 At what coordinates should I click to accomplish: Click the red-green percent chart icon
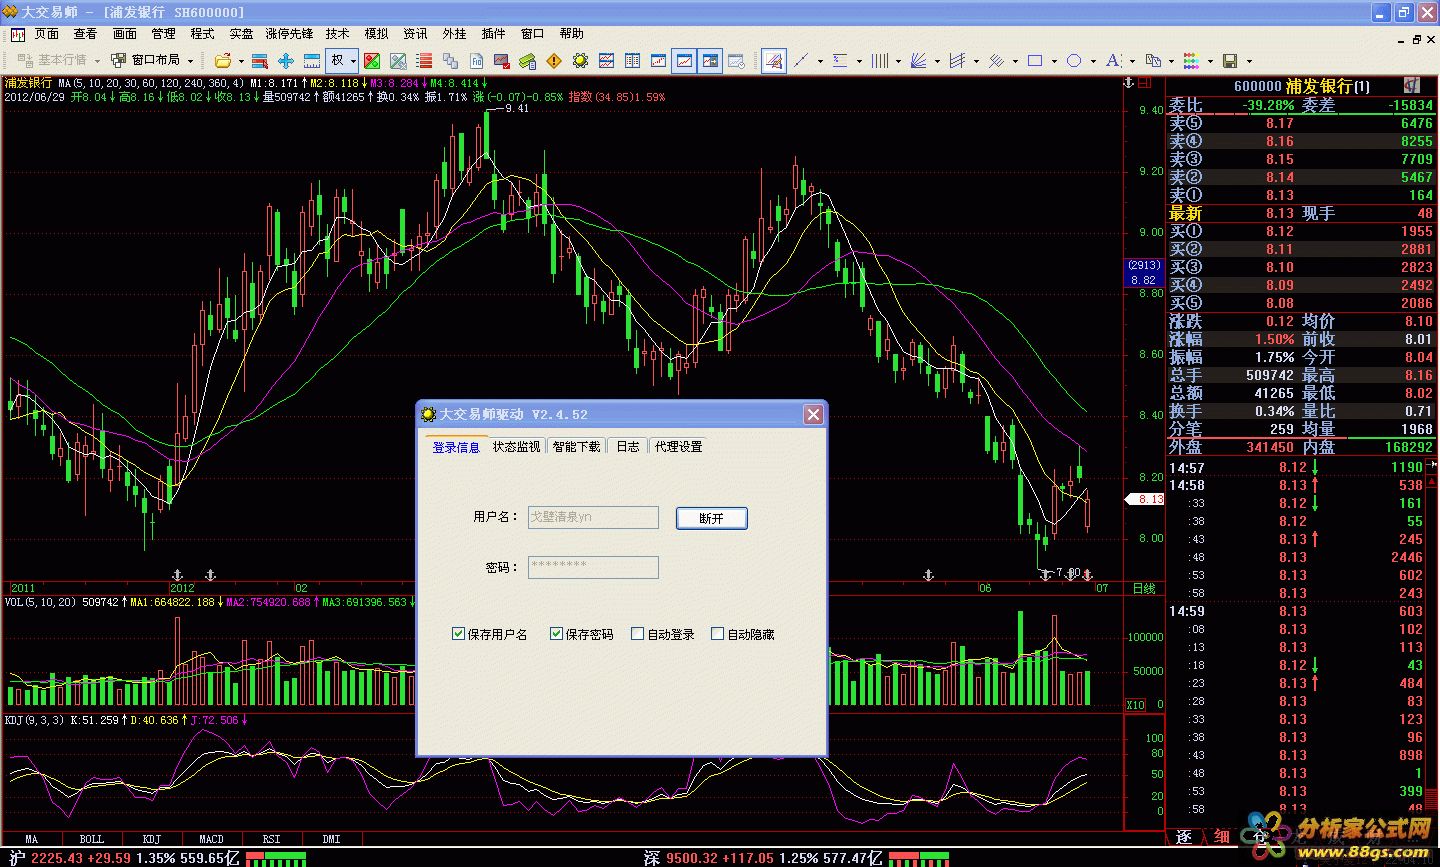tap(372, 61)
